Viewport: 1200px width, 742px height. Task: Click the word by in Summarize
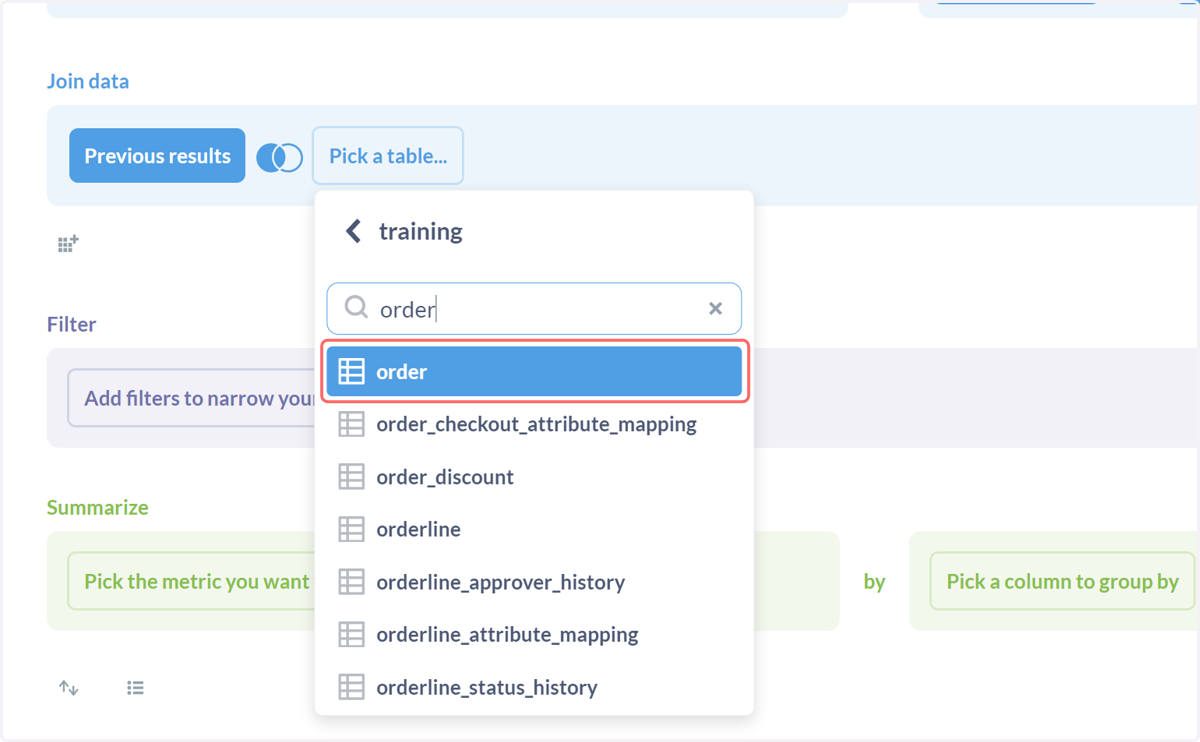[x=874, y=582]
